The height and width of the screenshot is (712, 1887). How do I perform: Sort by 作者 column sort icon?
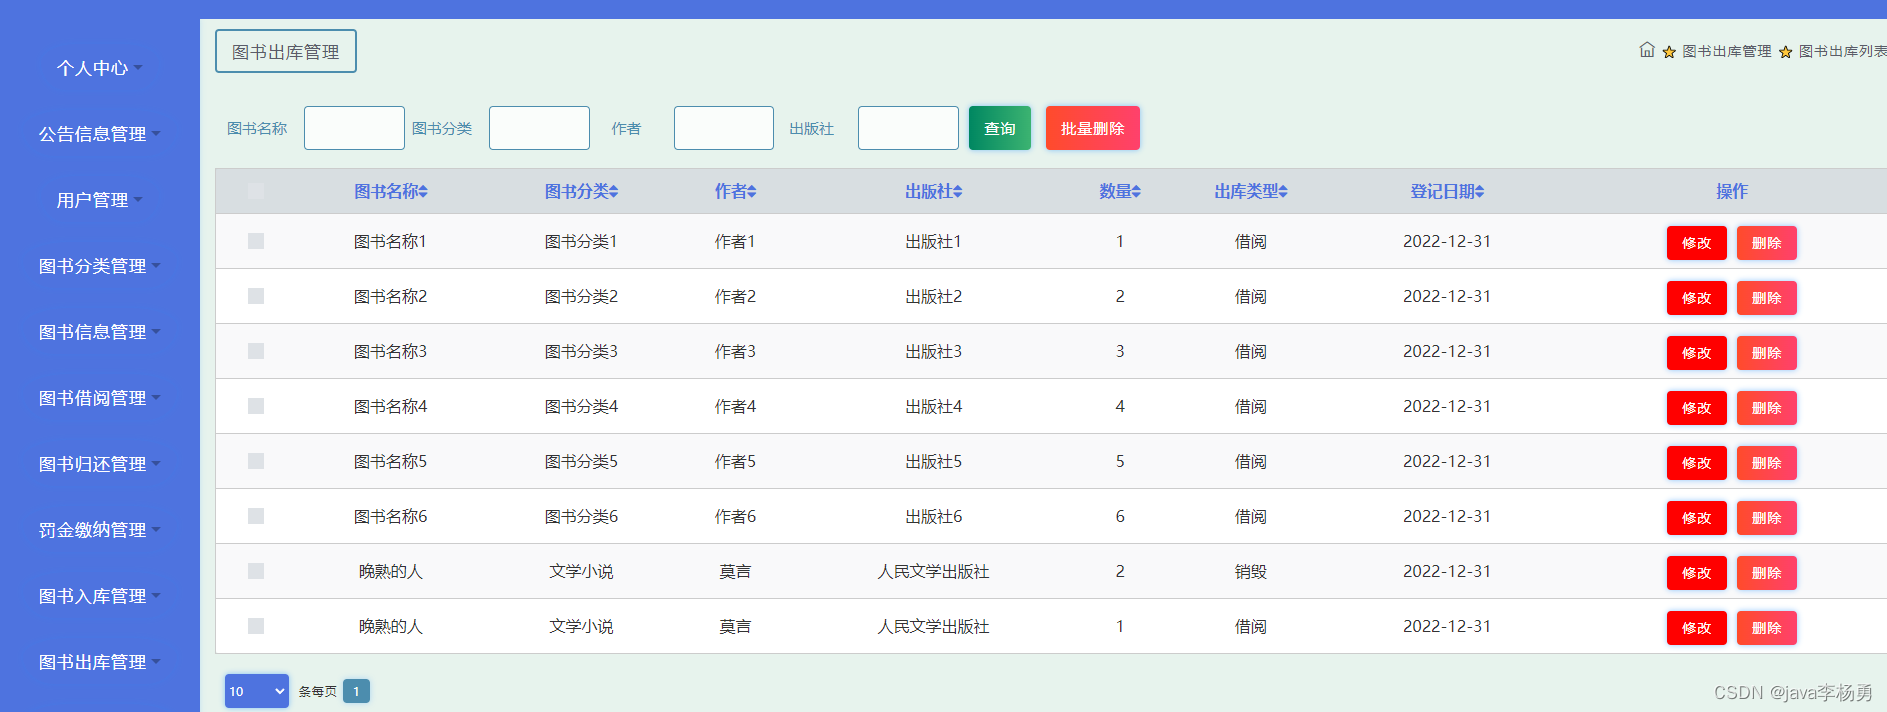pyautogui.click(x=751, y=192)
